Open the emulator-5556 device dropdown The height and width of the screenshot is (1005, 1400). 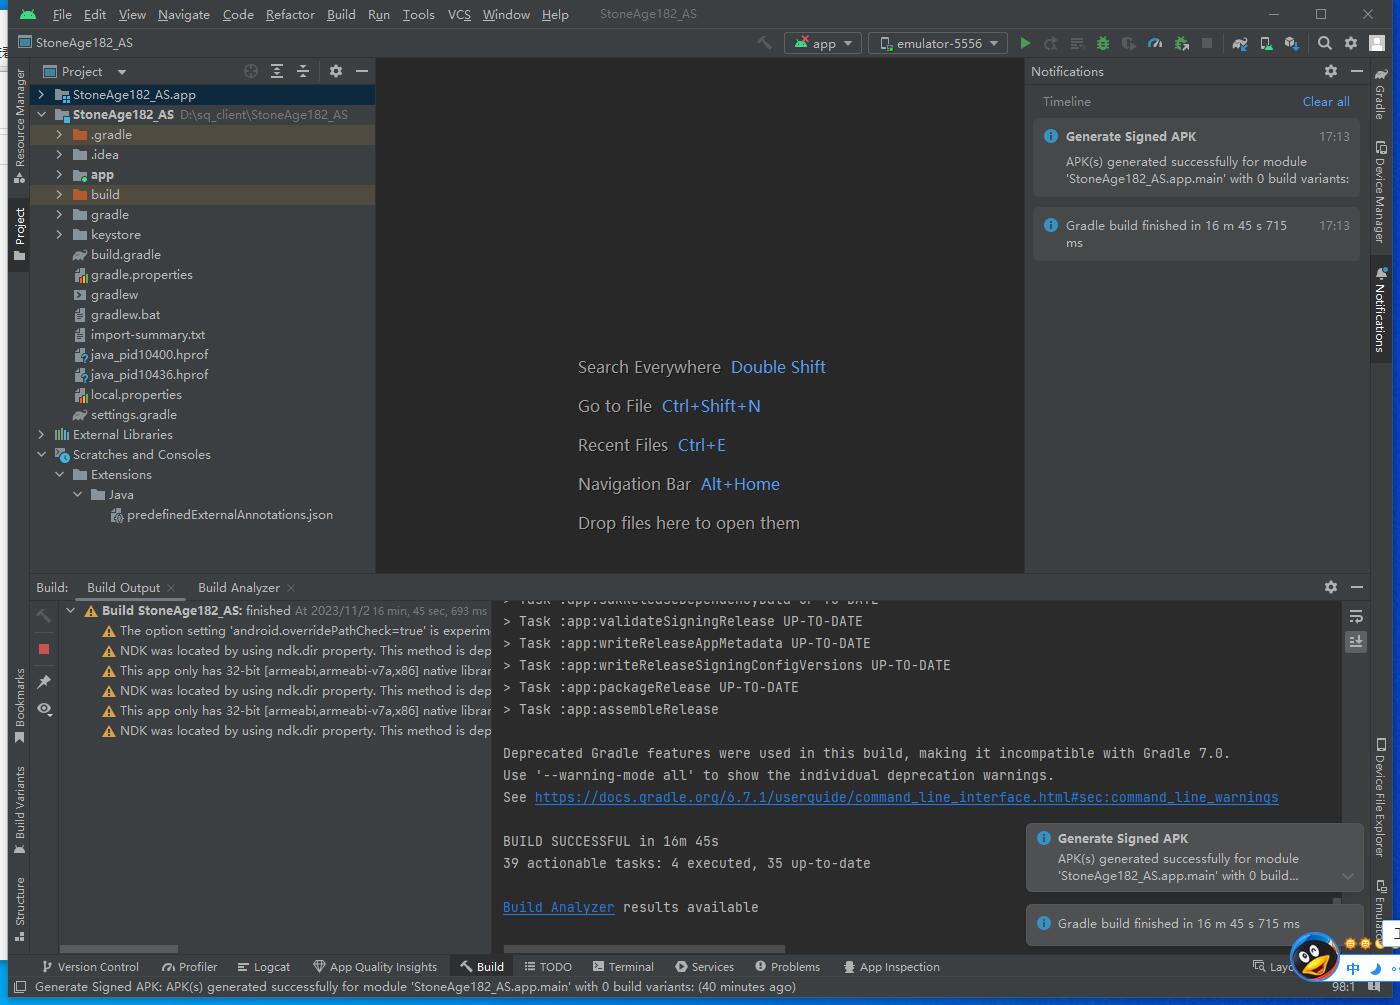pyautogui.click(x=938, y=43)
